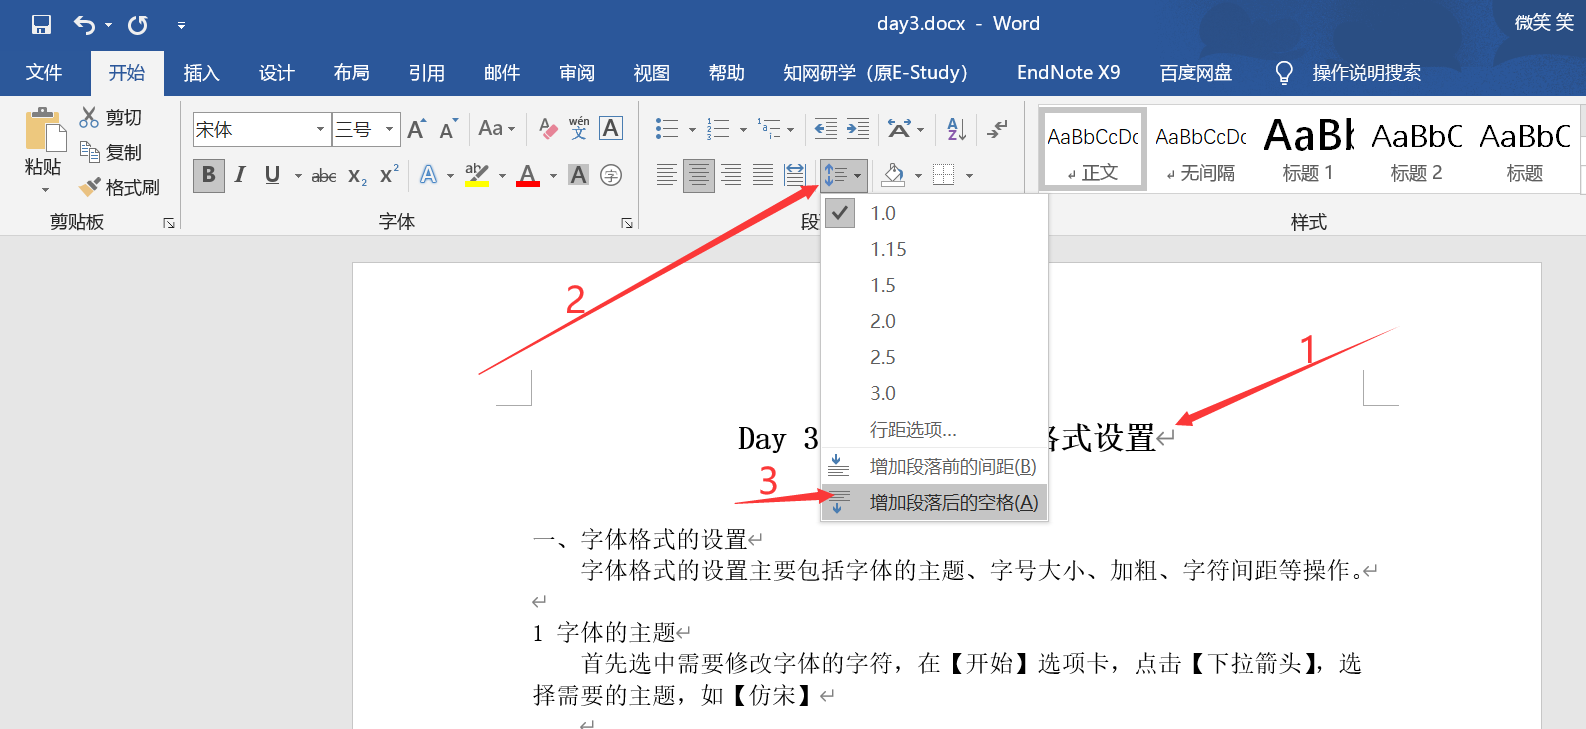The height and width of the screenshot is (729, 1586).
Task: Open the clipboard pane launcher next to 剪贴板
Action: [169, 223]
